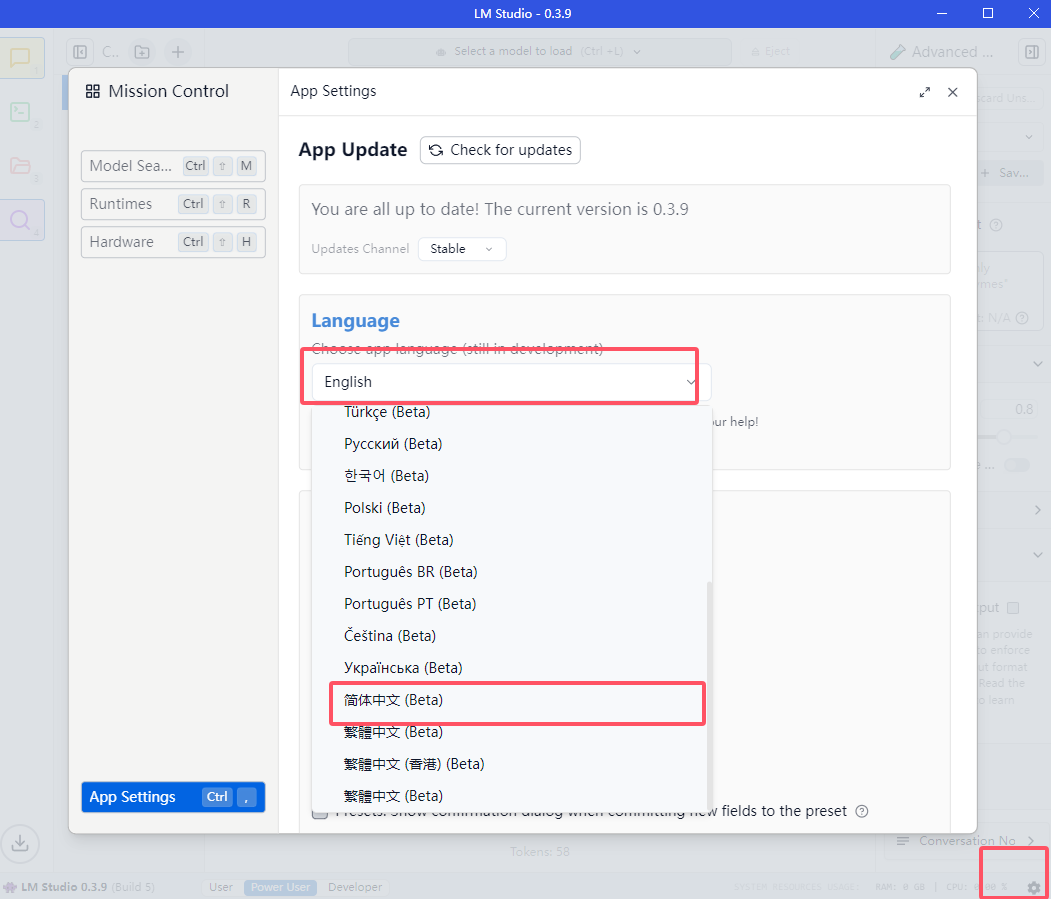Toggle structured output checkbox in background

point(1013,608)
